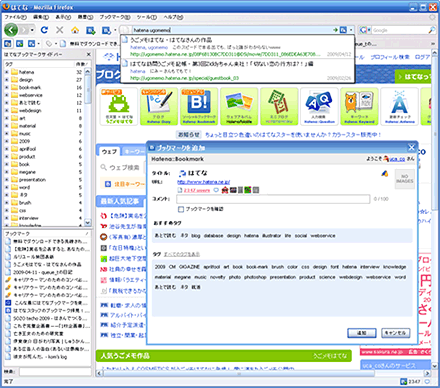440x388 pixels.
Task: Open the Hatena Fotolife photos icon
Action: coord(239,106)
